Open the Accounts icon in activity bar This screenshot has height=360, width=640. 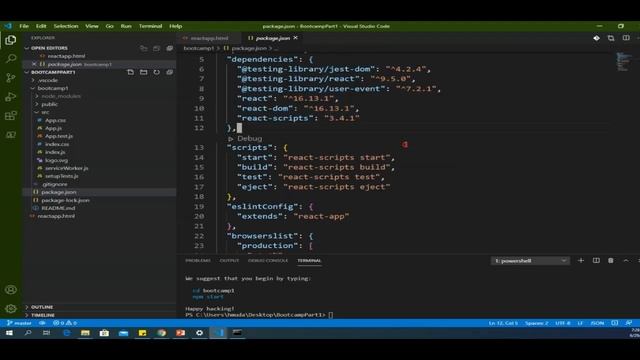point(11,290)
